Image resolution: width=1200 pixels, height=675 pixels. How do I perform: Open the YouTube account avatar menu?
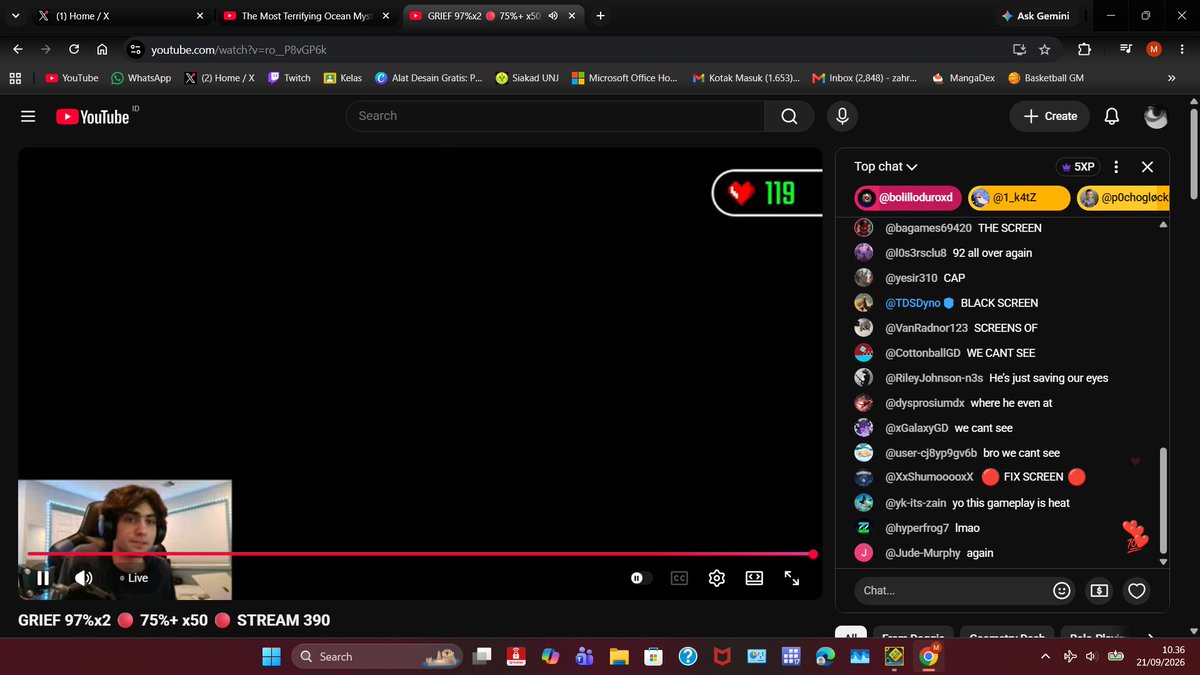pos(1156,116)
